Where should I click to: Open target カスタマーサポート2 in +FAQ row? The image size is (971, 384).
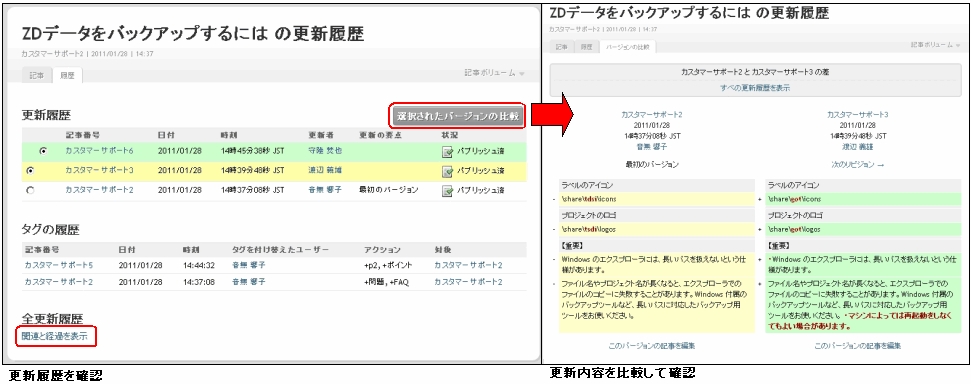pyautogui.click(x=468, y=282)
